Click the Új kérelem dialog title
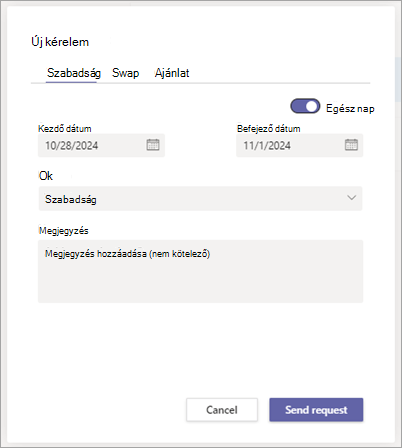Viewport: 402px width, 448px height. [60, 42]
